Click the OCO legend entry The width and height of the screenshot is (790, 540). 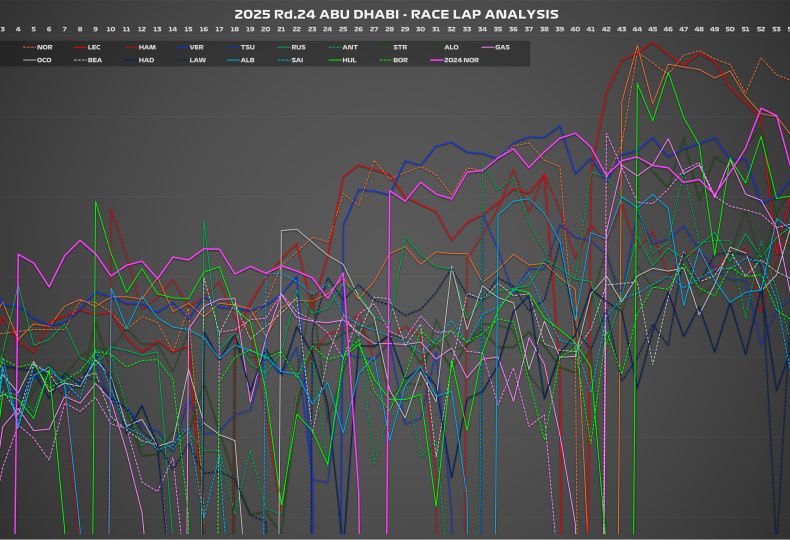[44, 60]
